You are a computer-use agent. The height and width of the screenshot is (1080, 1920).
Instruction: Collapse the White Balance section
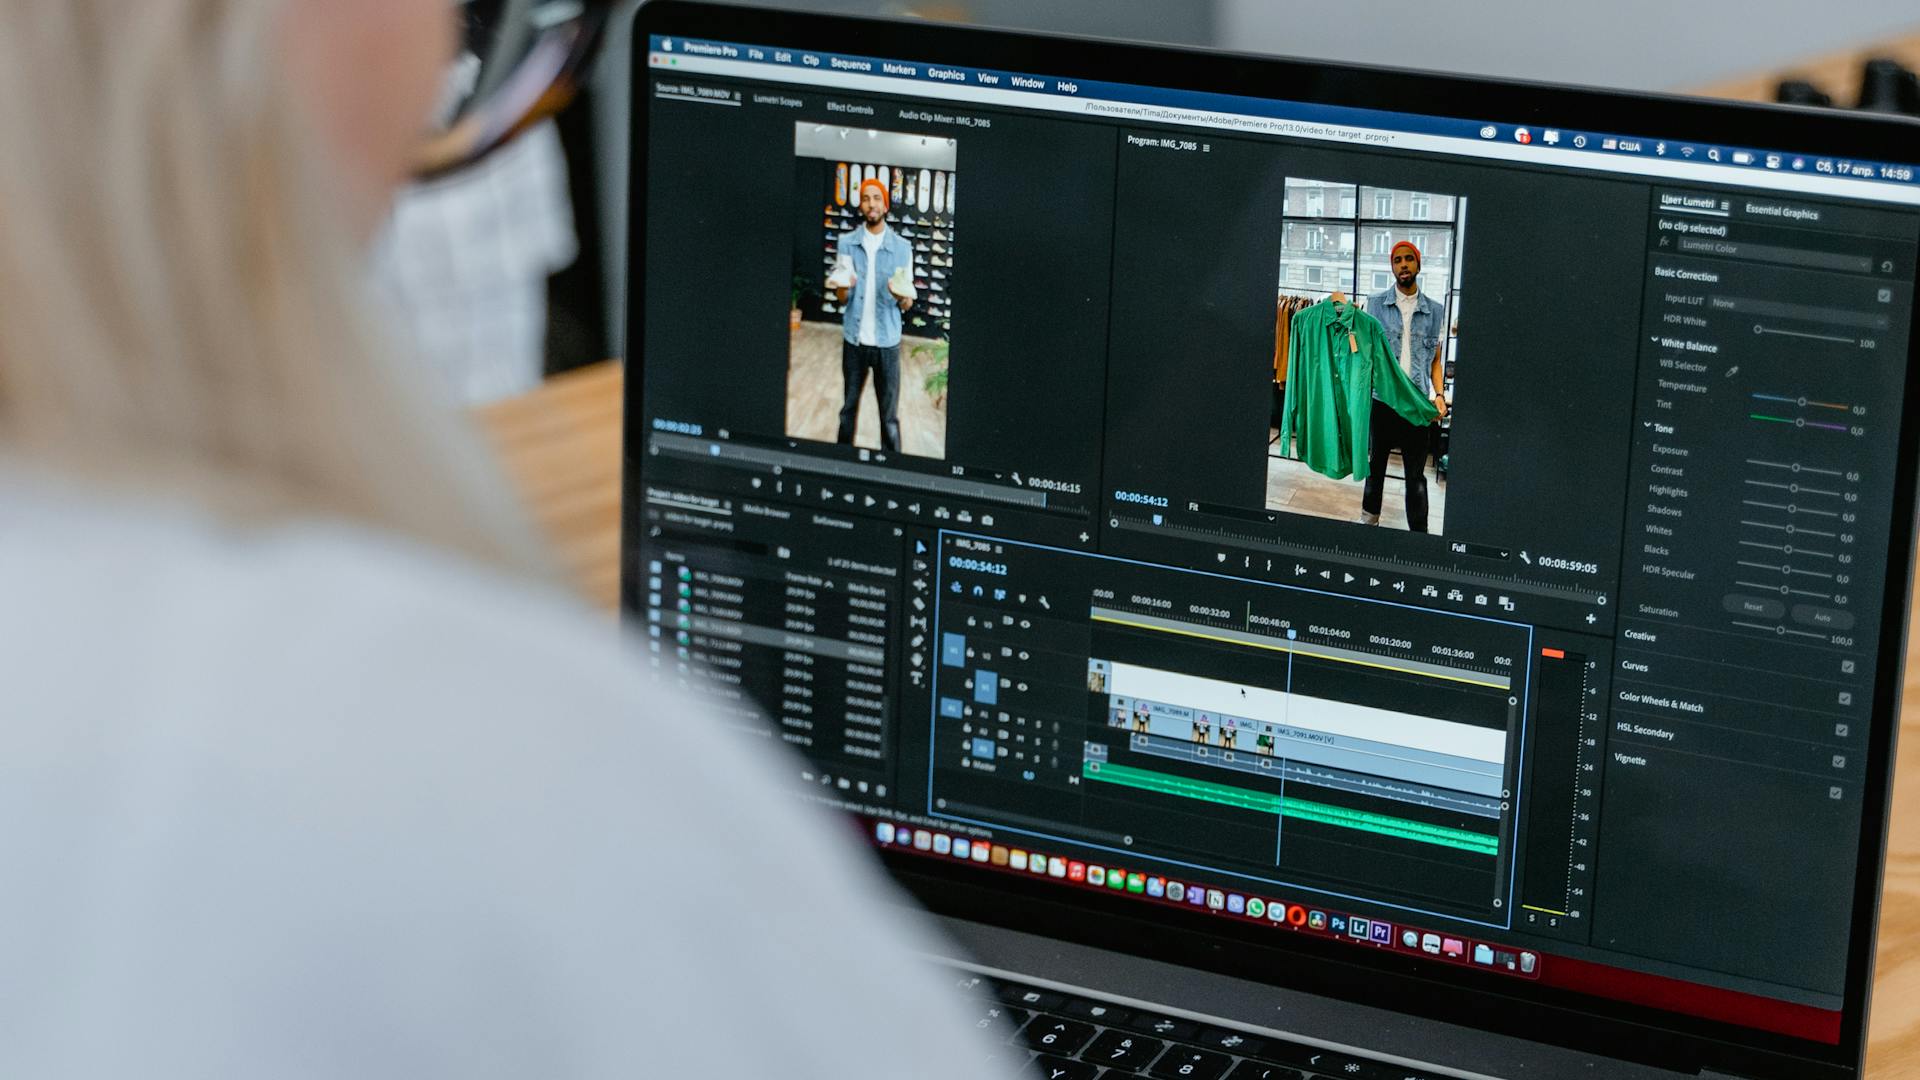[1655, 341]
